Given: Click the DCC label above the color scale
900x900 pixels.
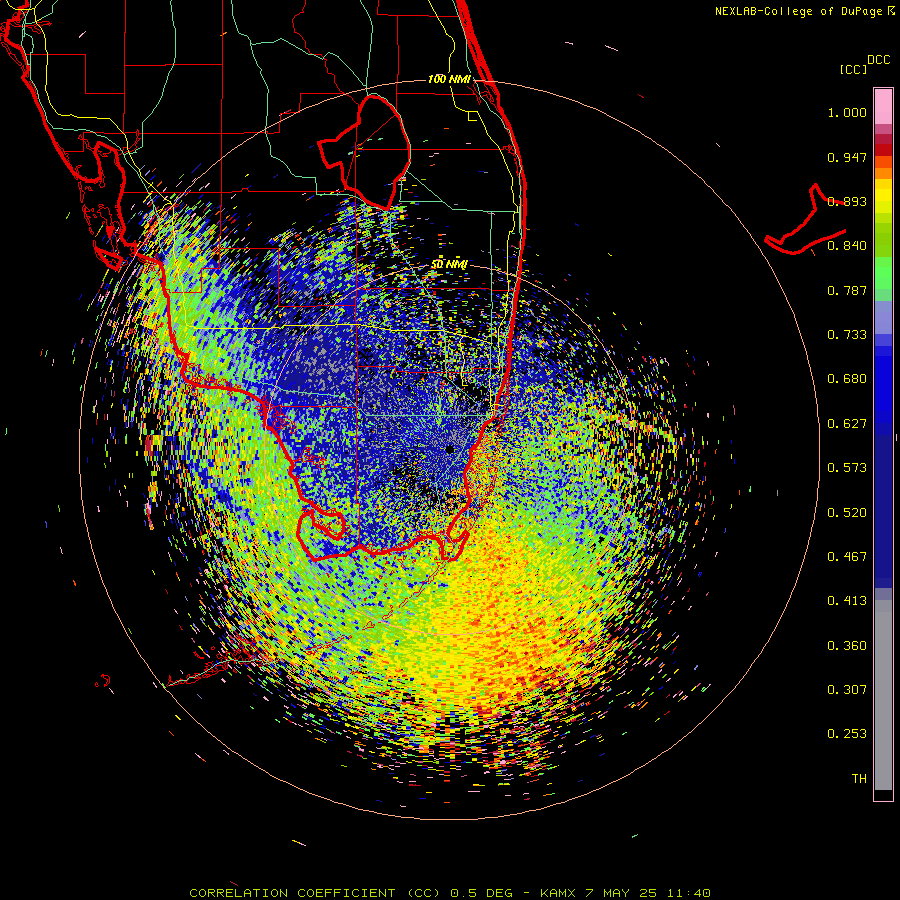Looking at the screenshot, I should pyautogui.click(x=878, y=60).
